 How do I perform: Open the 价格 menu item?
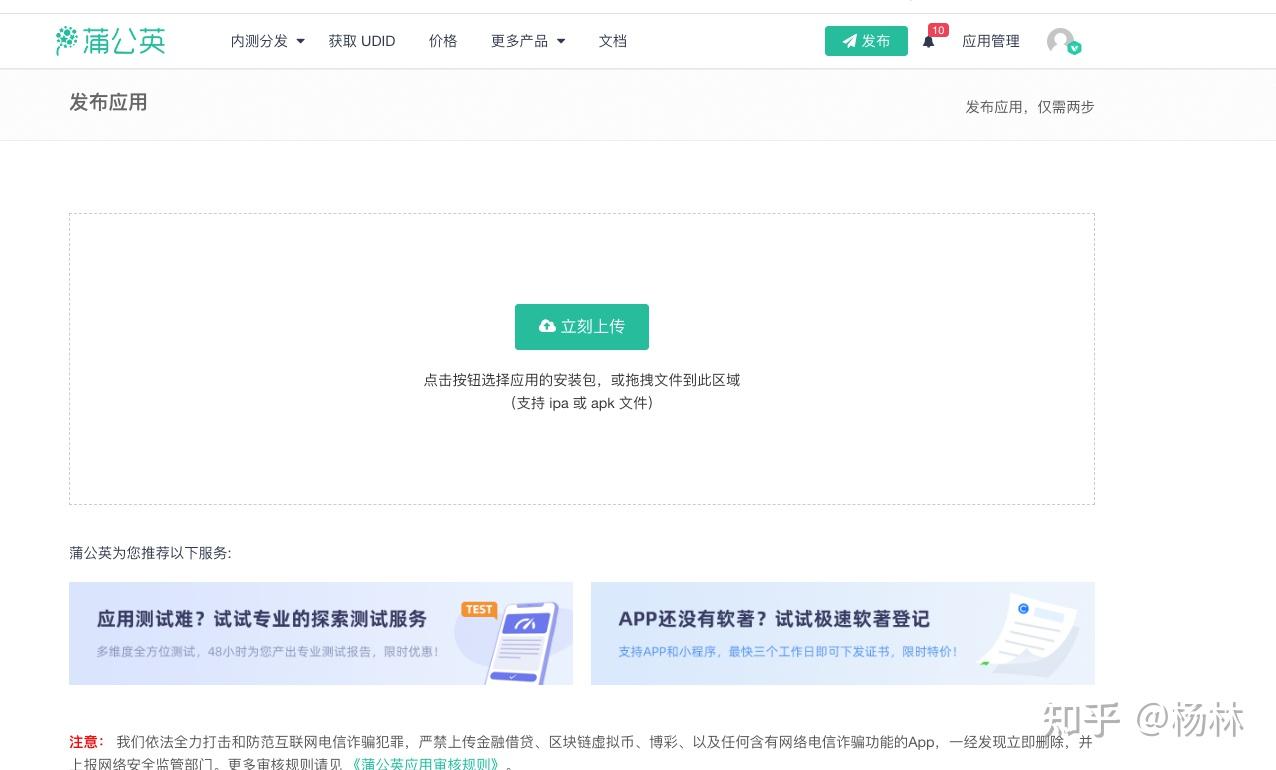(x=443, y=41)
